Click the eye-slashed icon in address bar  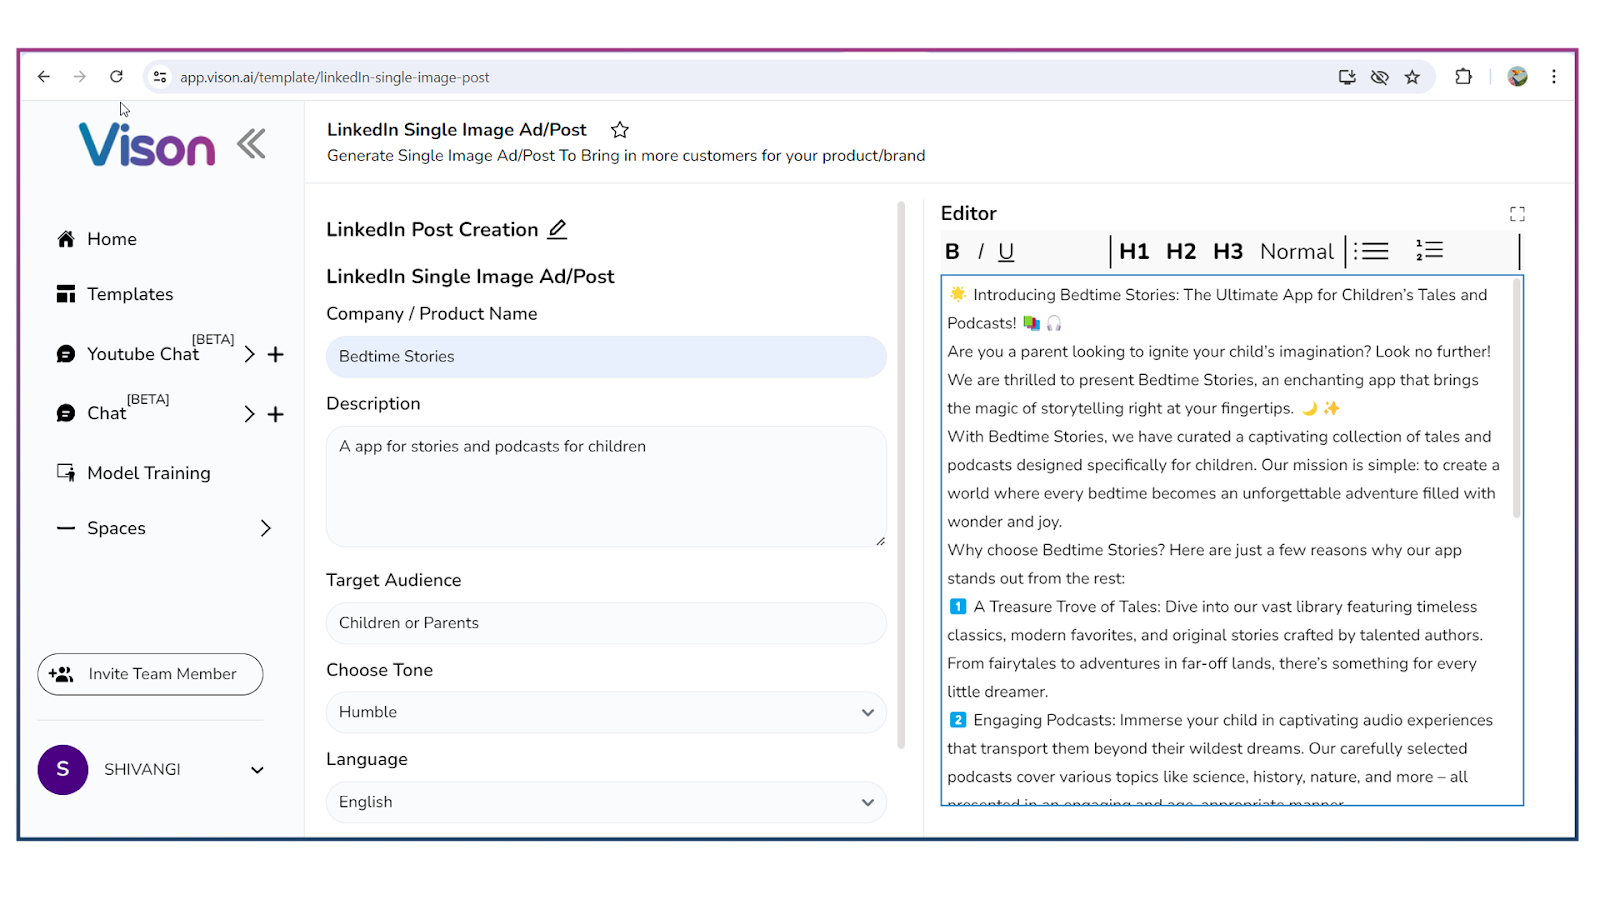click(1379, 77)
